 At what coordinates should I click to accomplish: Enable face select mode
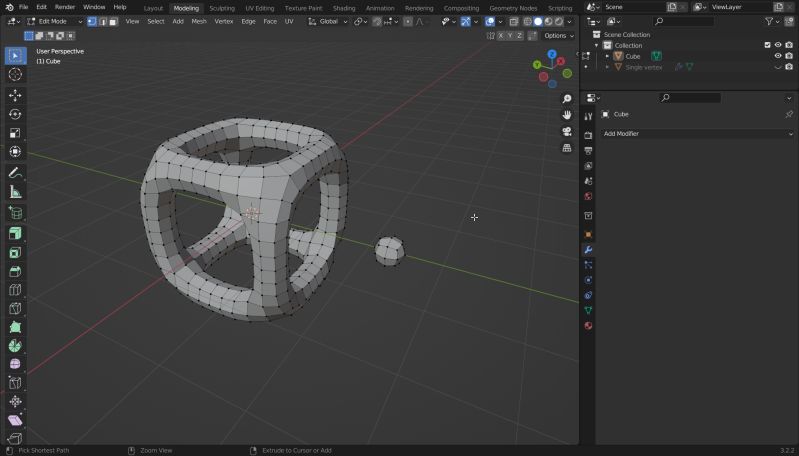coord(113,21)
